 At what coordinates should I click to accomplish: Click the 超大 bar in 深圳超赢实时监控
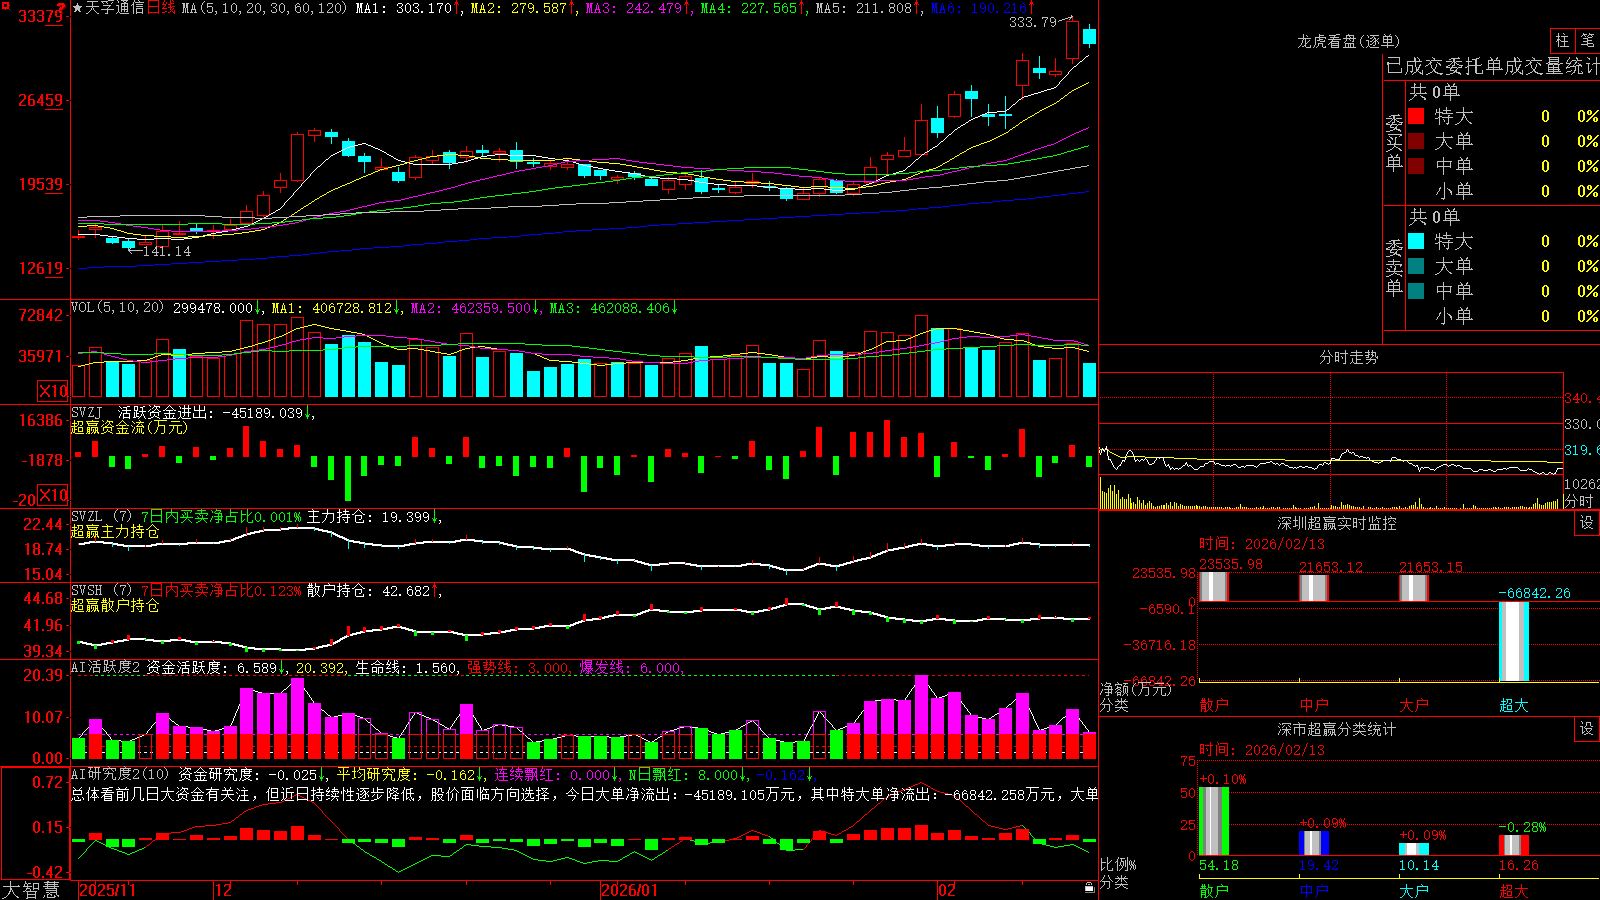1514,641
